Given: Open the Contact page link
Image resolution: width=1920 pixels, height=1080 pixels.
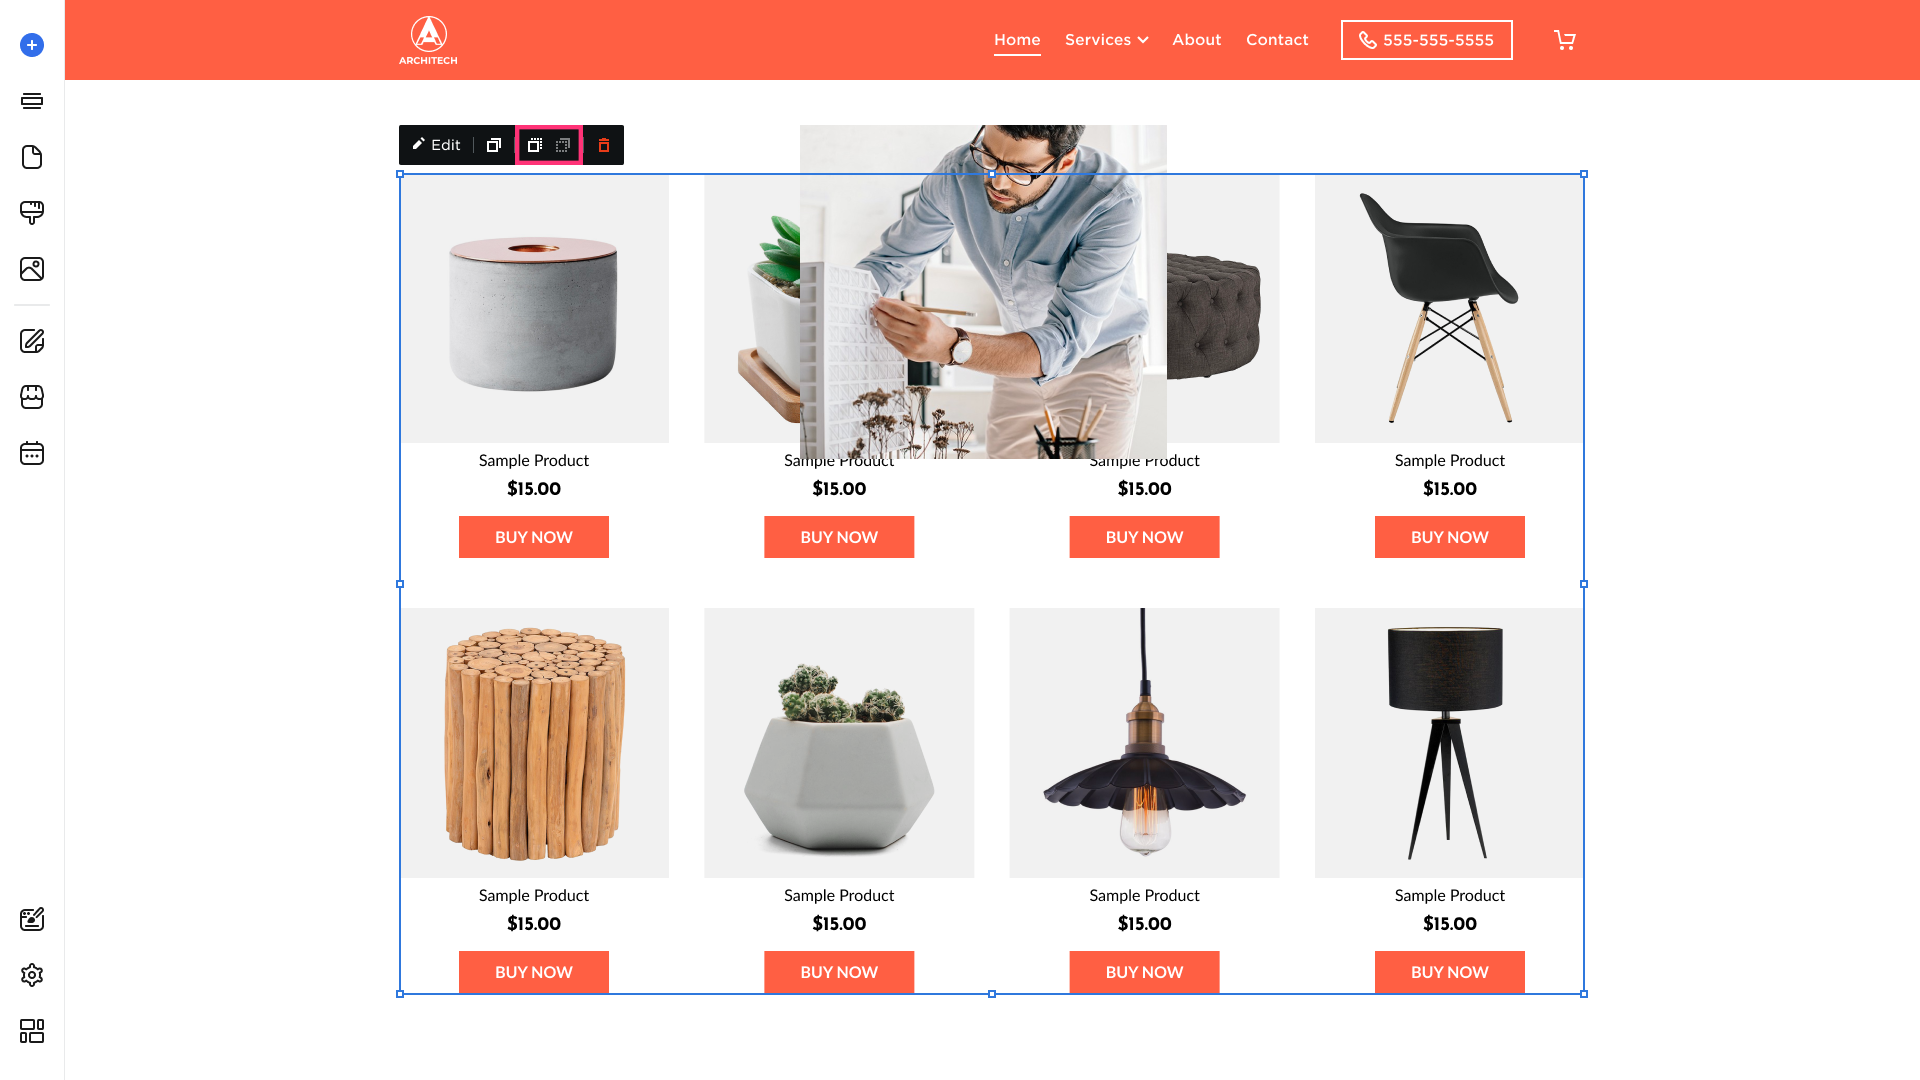Looking at the screenshot, I should 1277,40.
